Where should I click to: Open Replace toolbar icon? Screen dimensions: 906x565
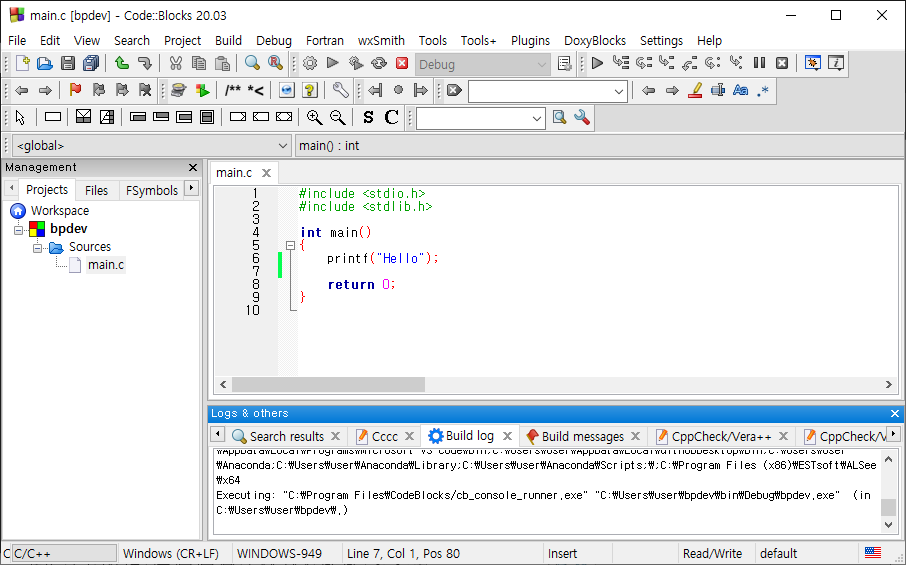click(x=275, y=63)
